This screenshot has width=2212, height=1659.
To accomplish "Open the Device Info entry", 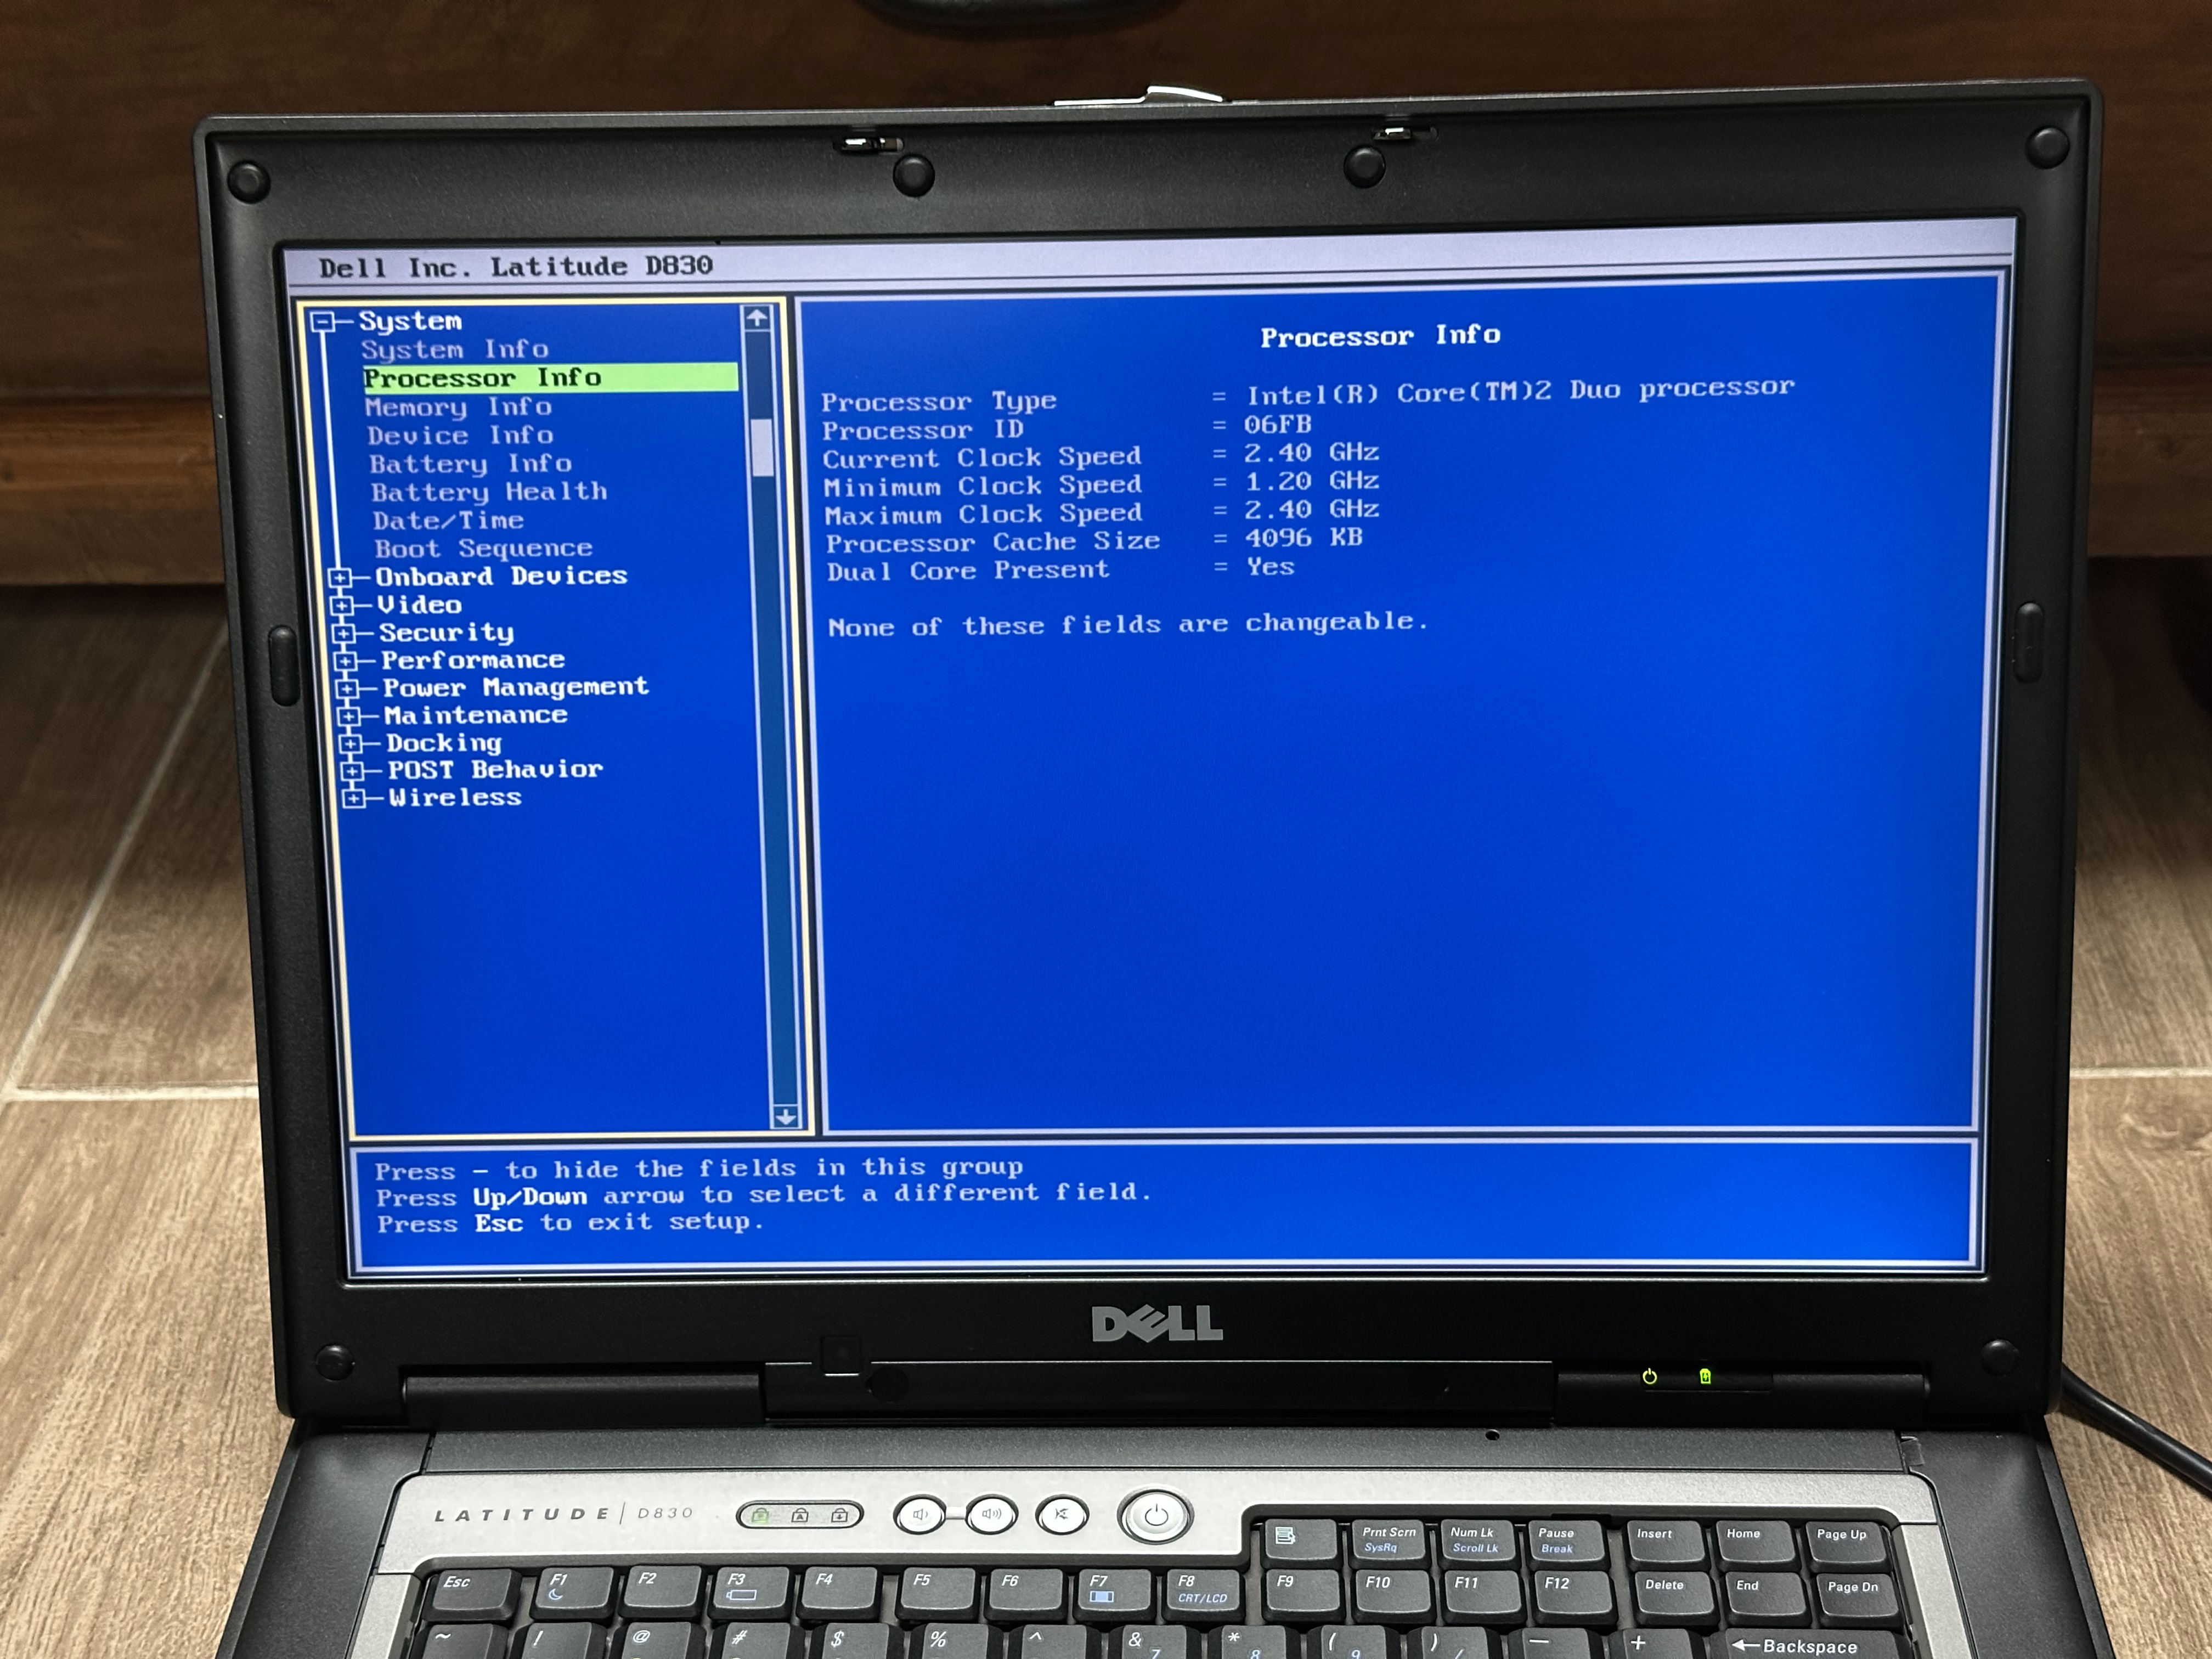I will click(x=460, y=436).
